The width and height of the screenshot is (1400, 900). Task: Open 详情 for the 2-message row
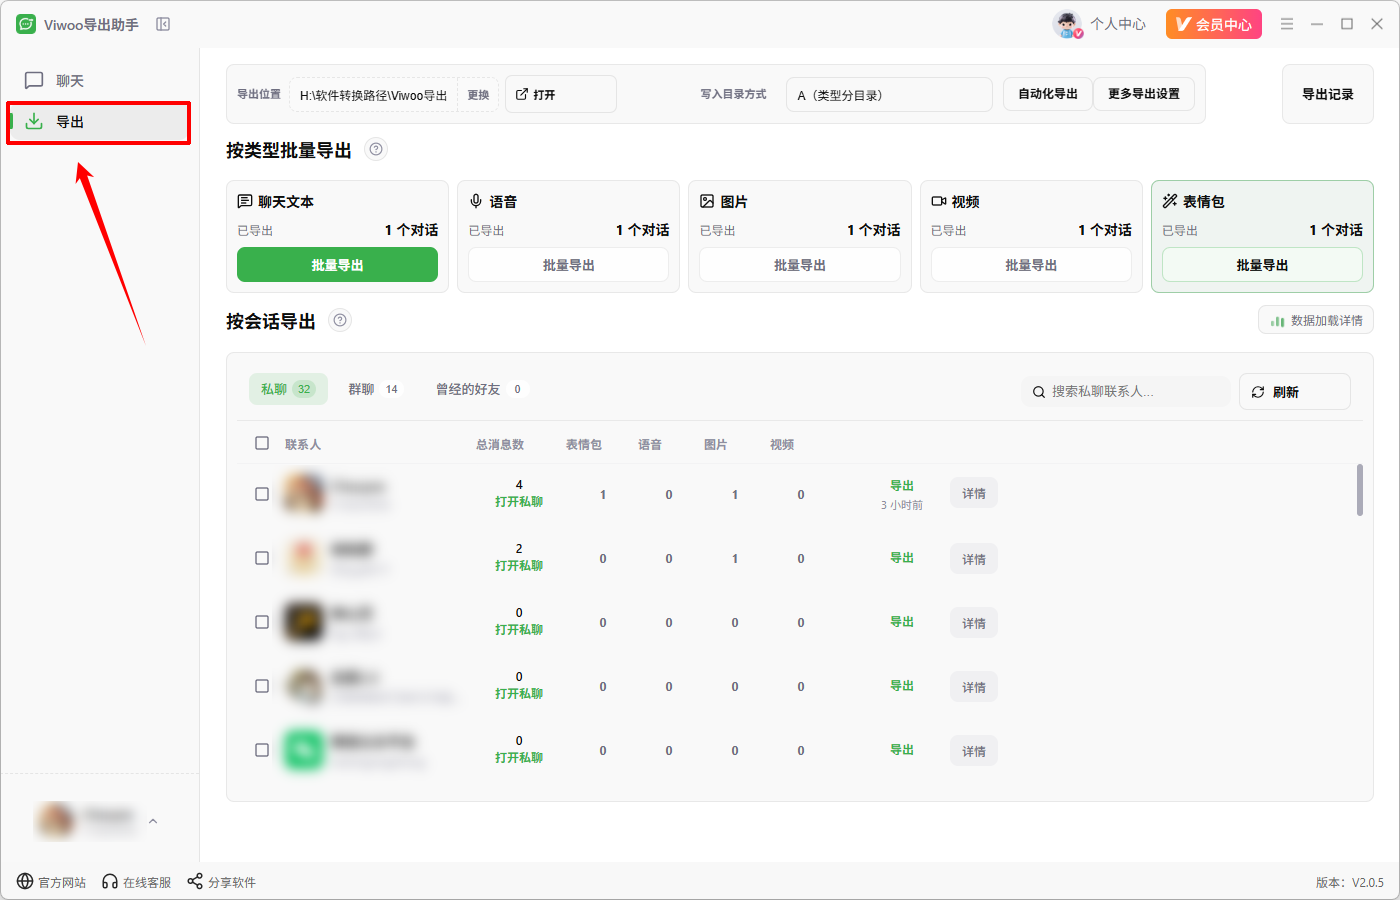coord(974,559)
